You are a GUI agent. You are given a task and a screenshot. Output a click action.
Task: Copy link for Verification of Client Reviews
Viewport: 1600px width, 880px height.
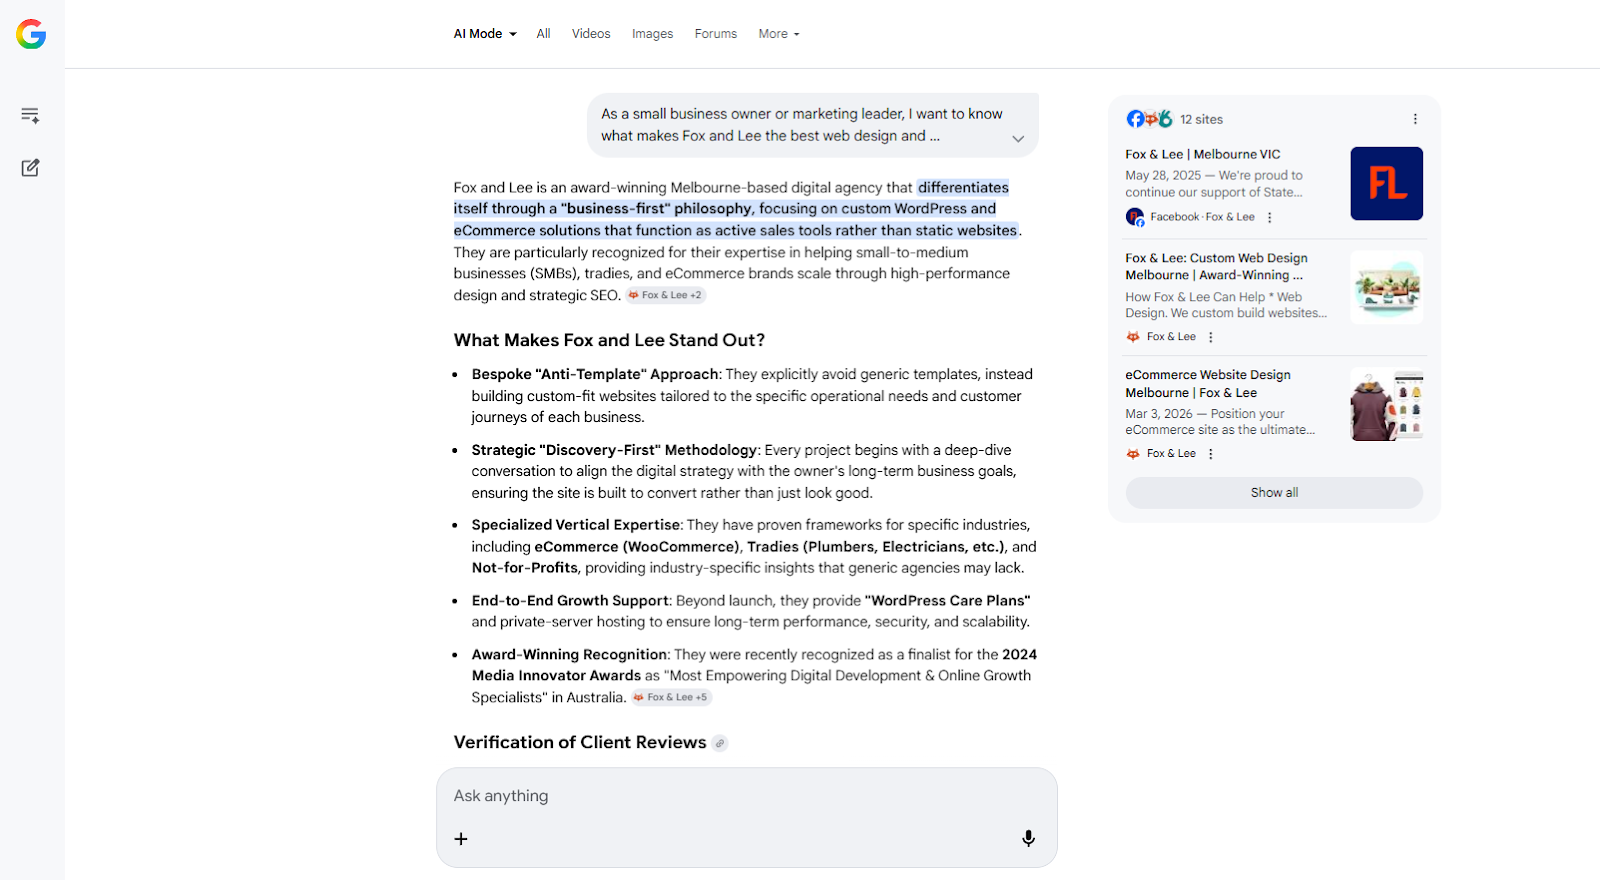(x=720, y=743)
